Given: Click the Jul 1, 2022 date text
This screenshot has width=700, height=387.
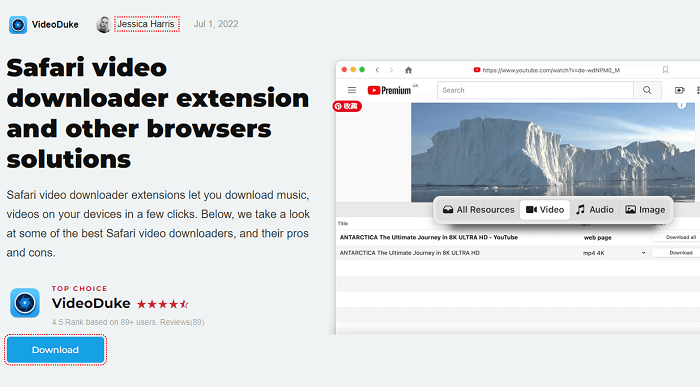Looking at the screenshot, I should (x=216, y=24).
